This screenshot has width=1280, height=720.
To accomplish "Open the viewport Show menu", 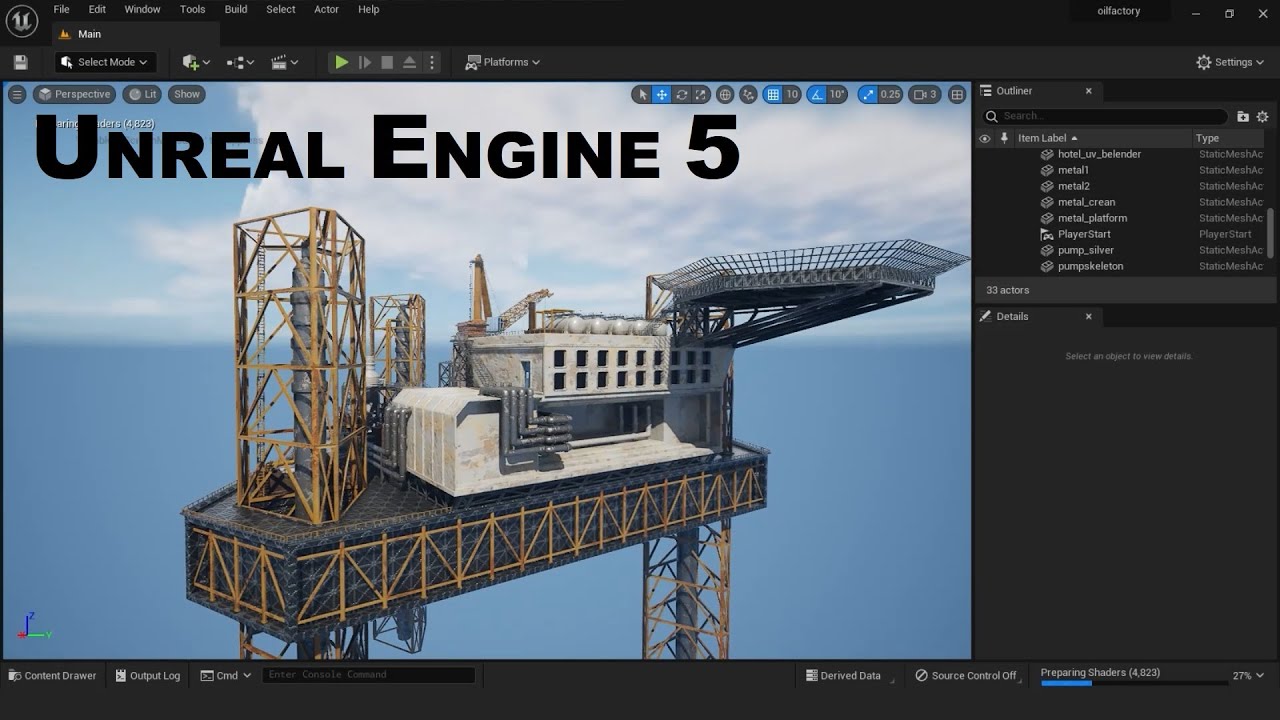I will click(x=187, y=94).
